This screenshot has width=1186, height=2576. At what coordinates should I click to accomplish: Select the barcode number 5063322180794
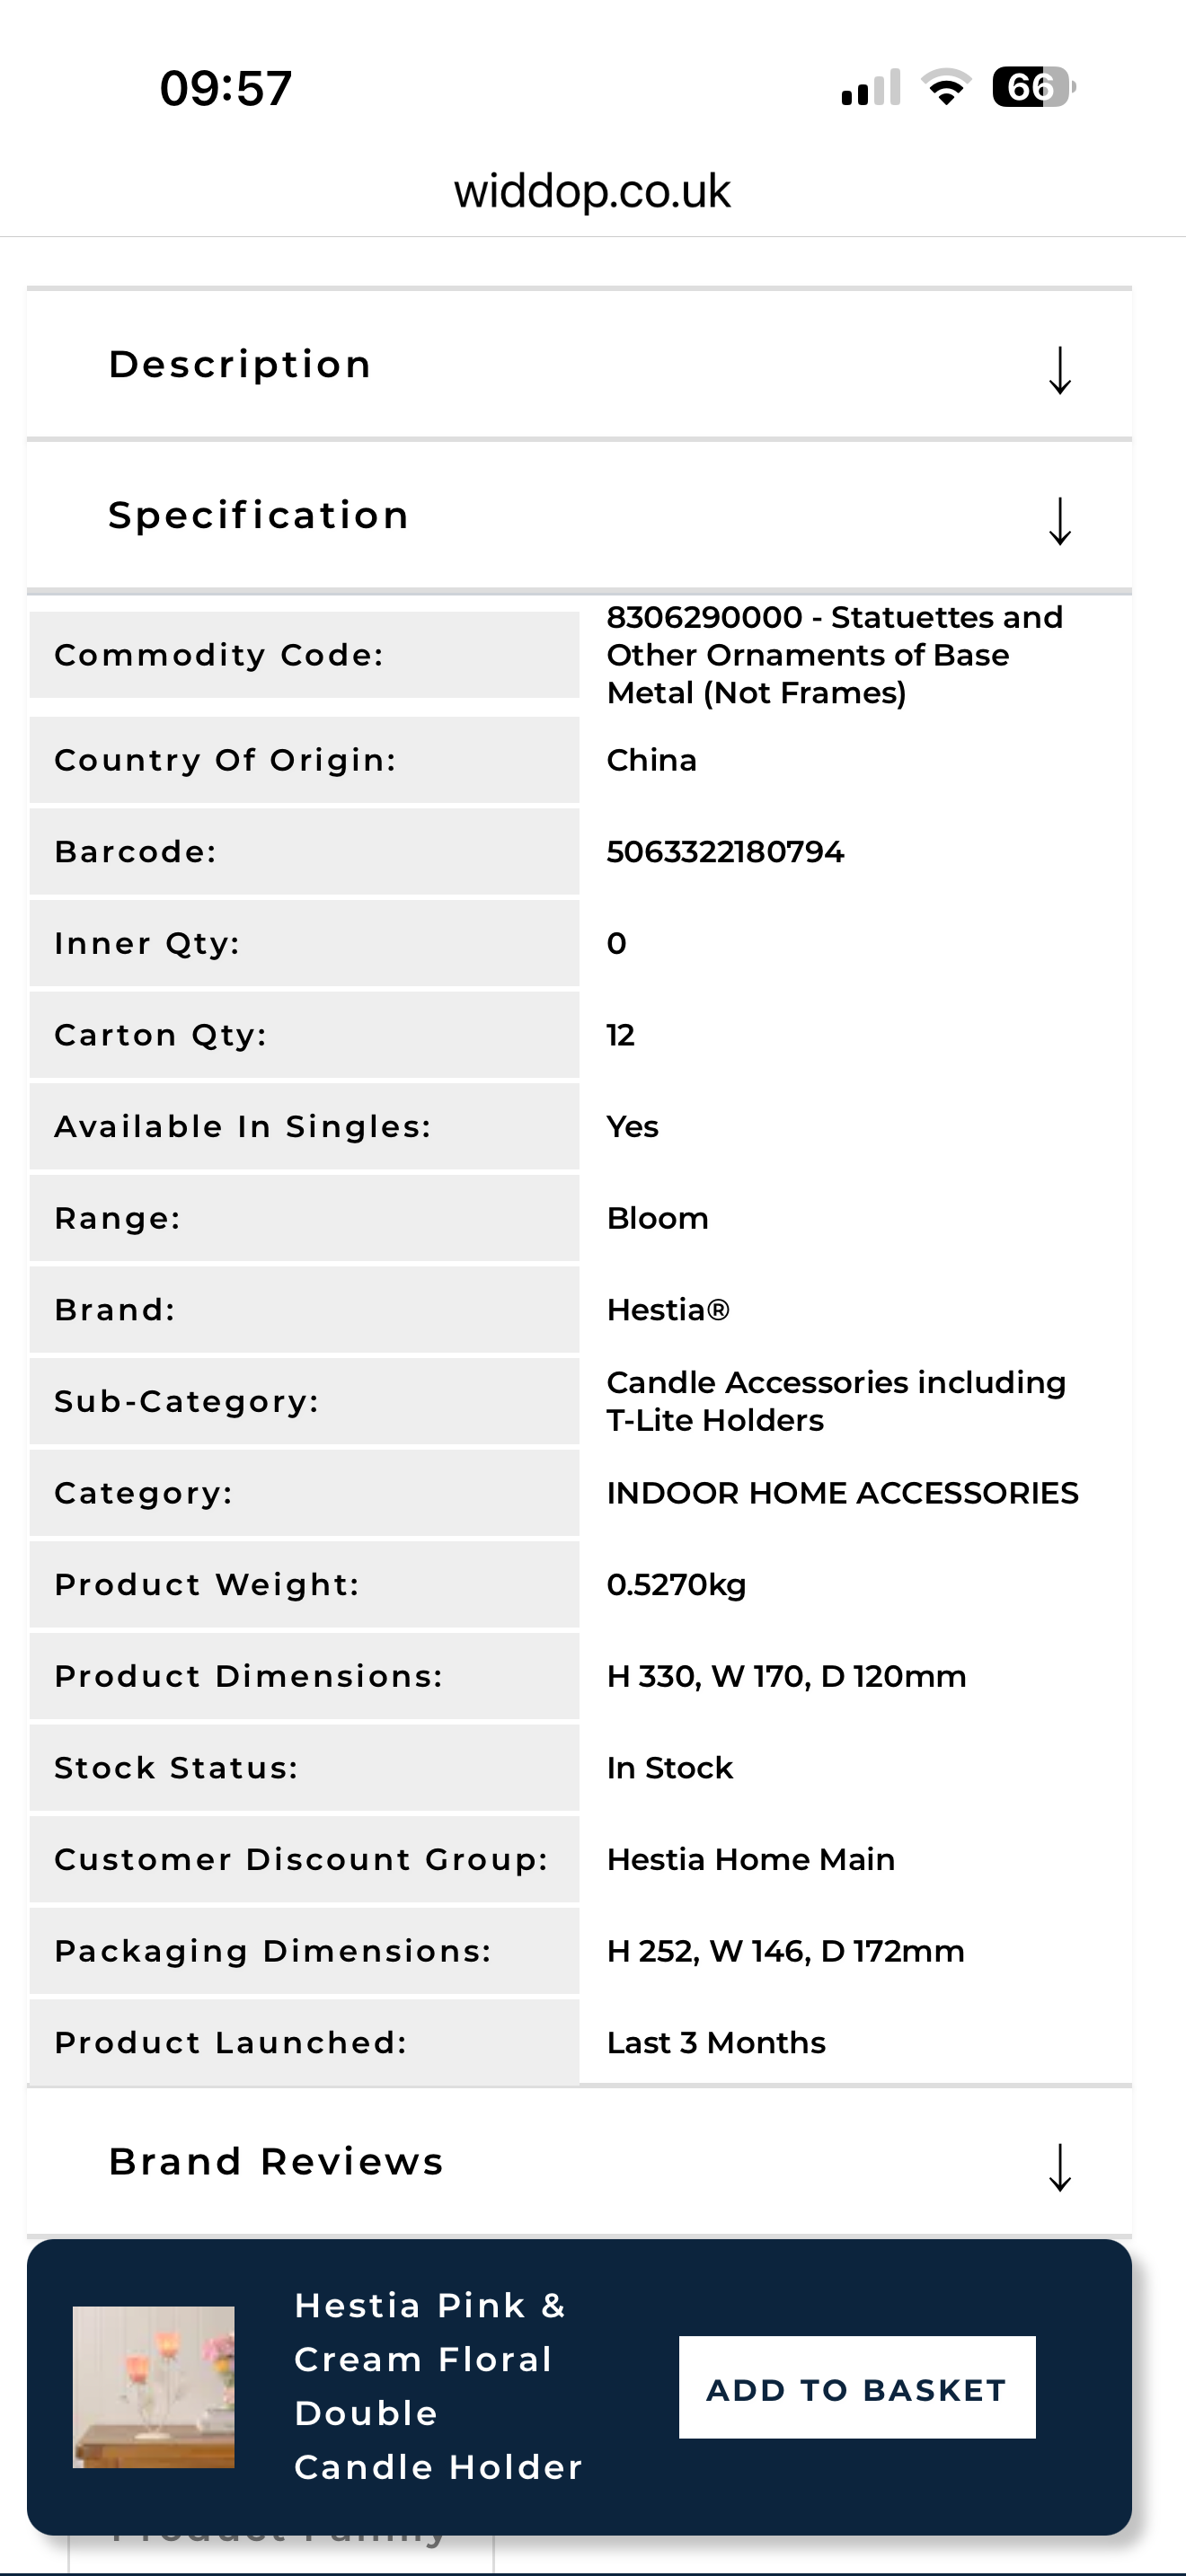pyautogui.click(x=725, y=852)
